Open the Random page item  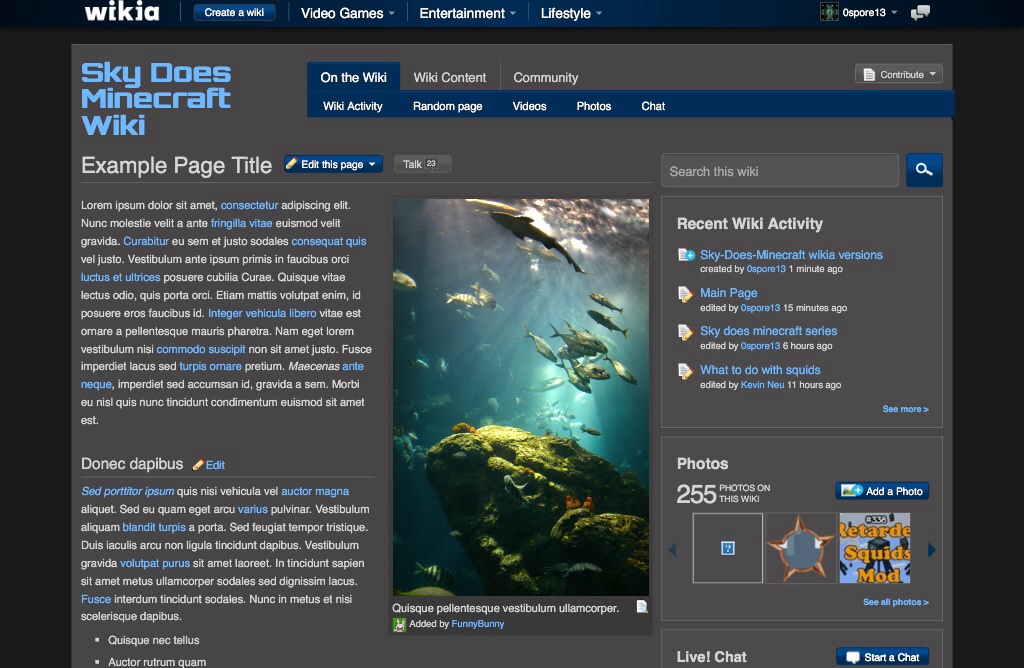pyautogui.click(x=447, y=106)
